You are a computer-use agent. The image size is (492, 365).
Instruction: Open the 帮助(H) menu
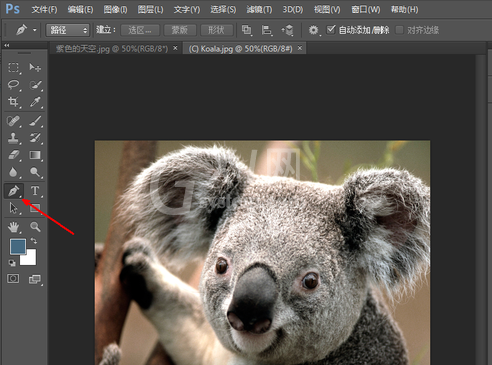404,9
